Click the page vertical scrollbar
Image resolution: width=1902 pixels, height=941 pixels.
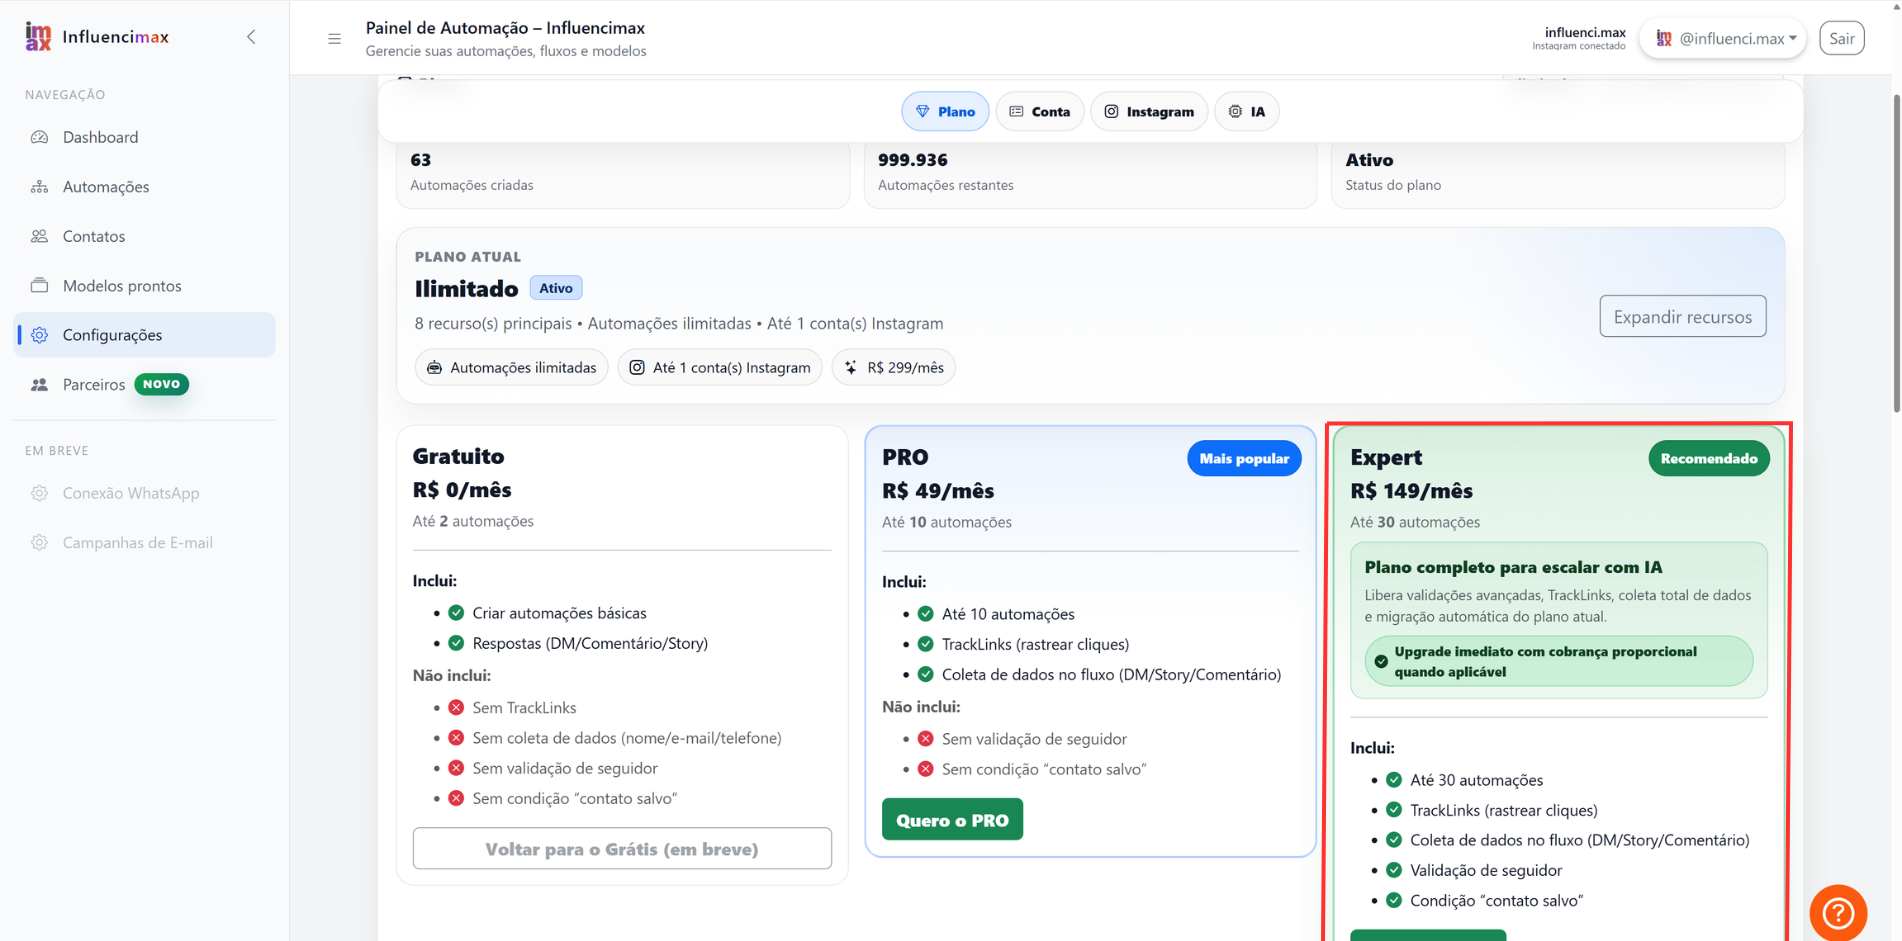click(1896, 253)
